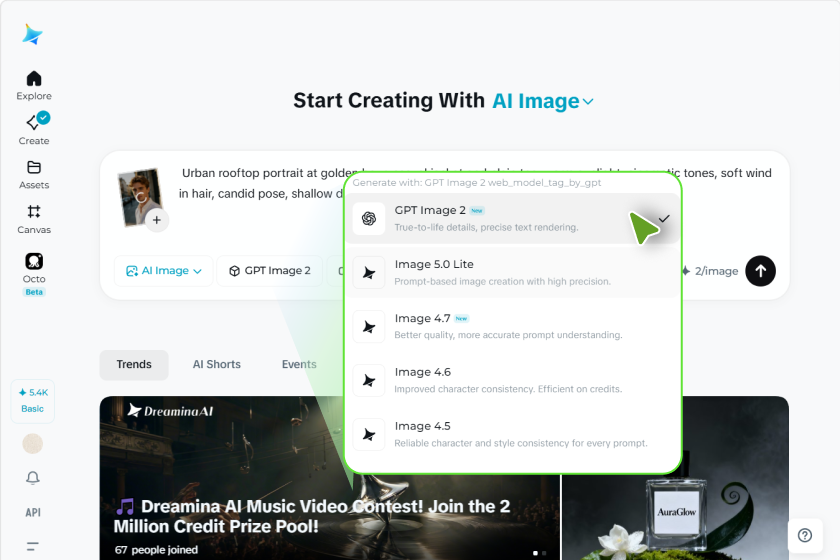Switch to the AI Shorts tab
The width and height of the screenshot is (840, 560).
click(x=216, y=364)
